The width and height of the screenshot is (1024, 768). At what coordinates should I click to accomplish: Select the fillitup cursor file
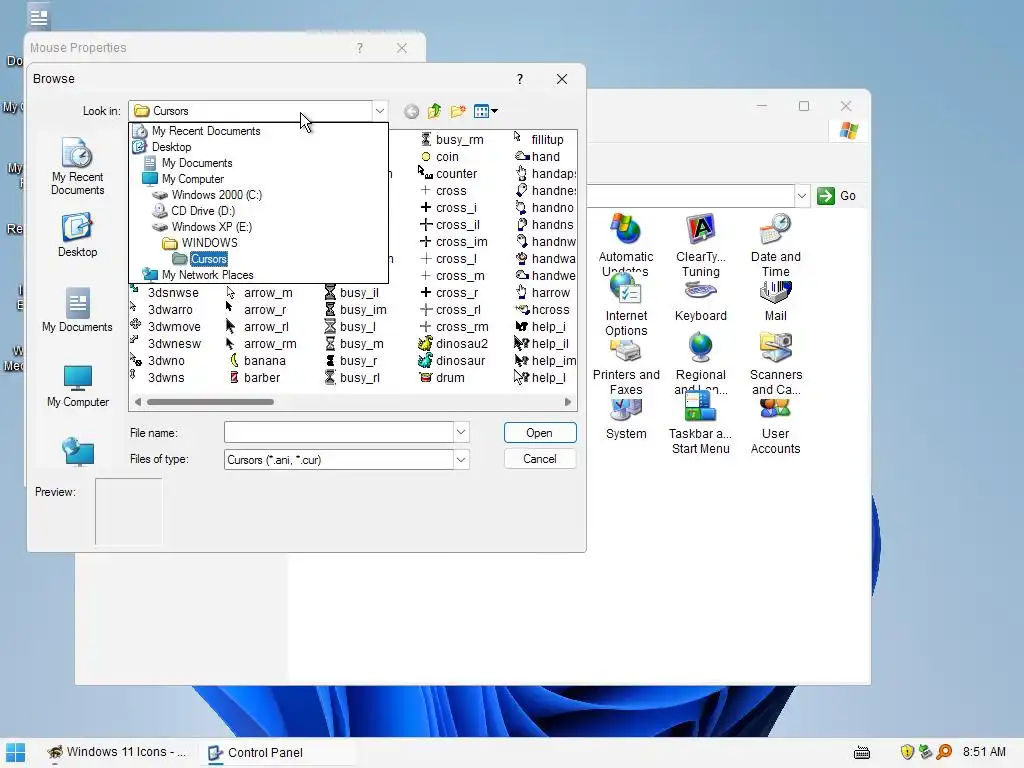click(539, 140)
